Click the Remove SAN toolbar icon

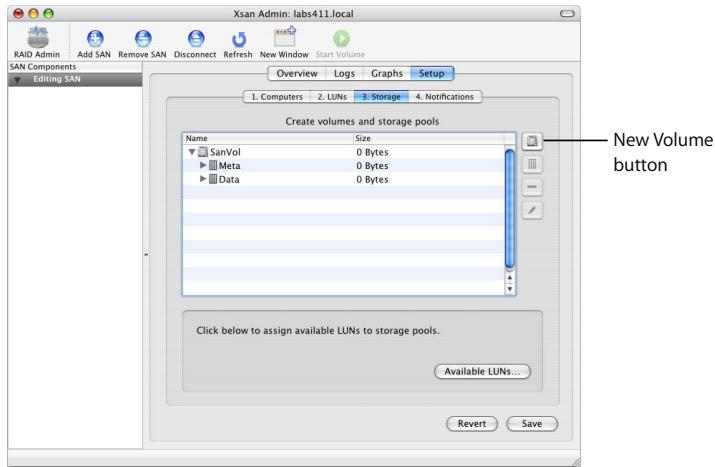tap(143, 39)
